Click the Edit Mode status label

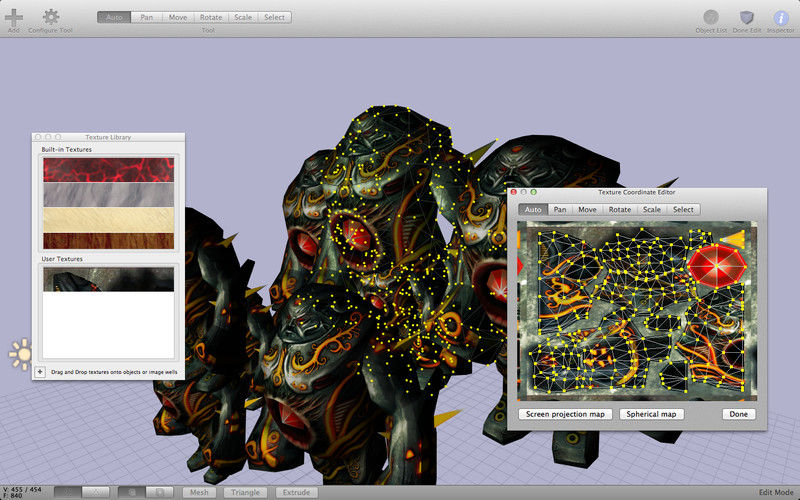(x=776, y=492)
